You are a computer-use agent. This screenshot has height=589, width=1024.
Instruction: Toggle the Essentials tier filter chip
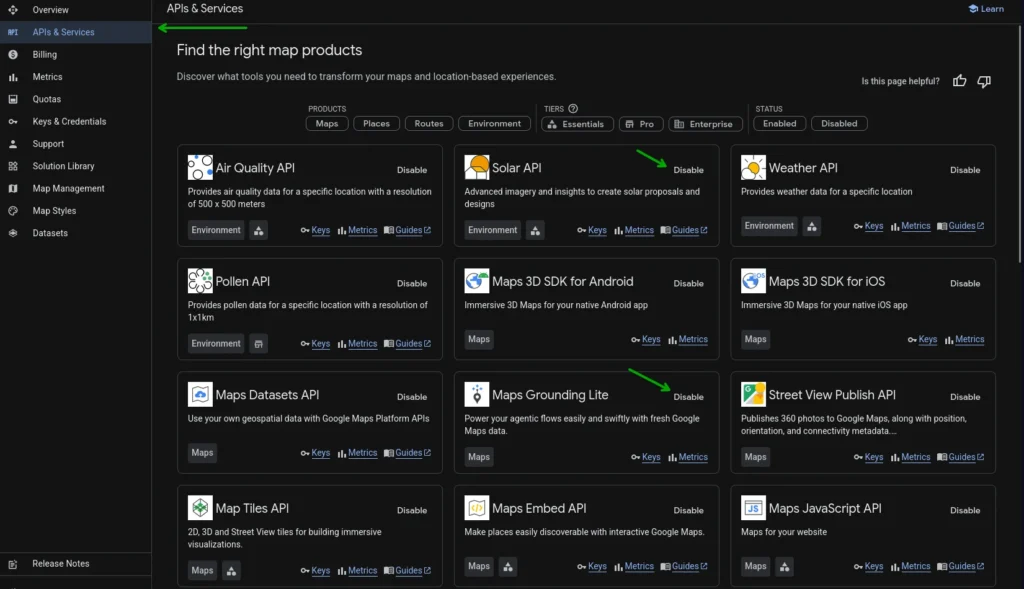[x=576, y=124]
